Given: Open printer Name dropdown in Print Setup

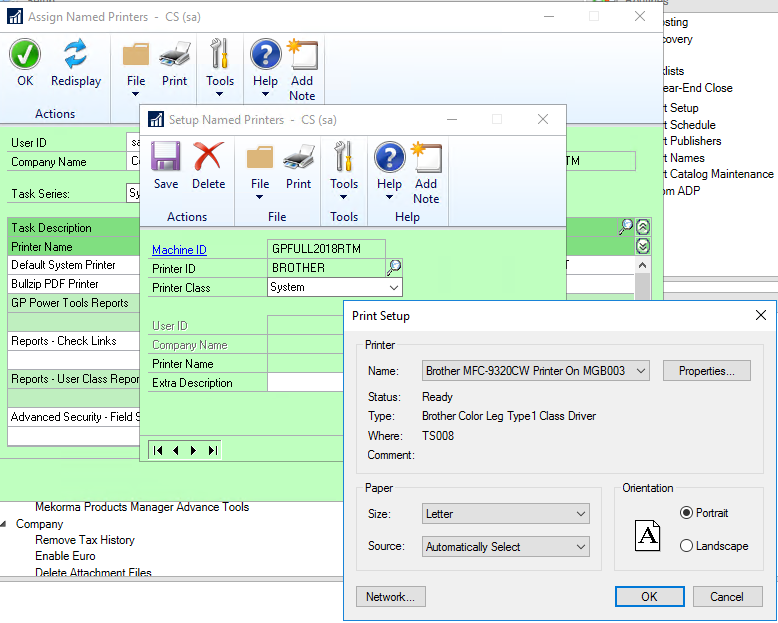Looking at the screenshot, I should coord(536,371).
